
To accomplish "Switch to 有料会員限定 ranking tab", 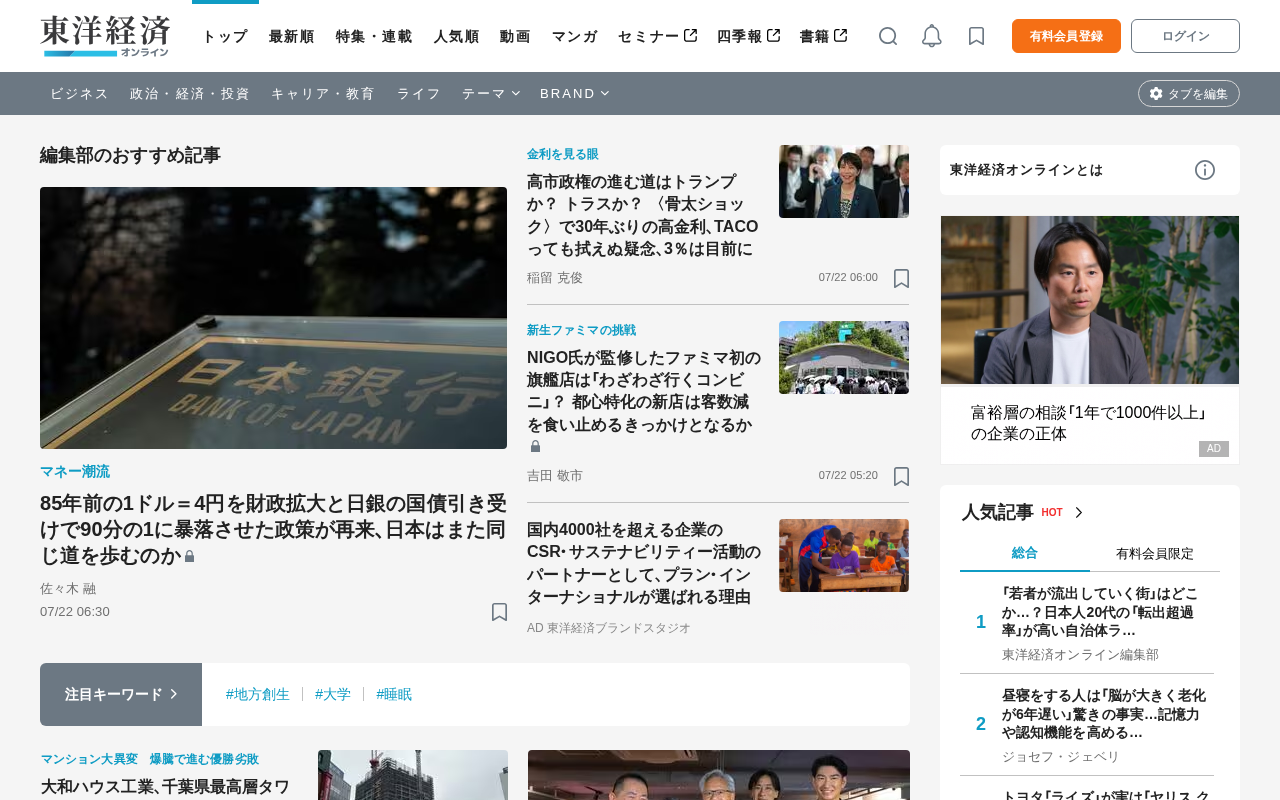I will point(1155,553).
